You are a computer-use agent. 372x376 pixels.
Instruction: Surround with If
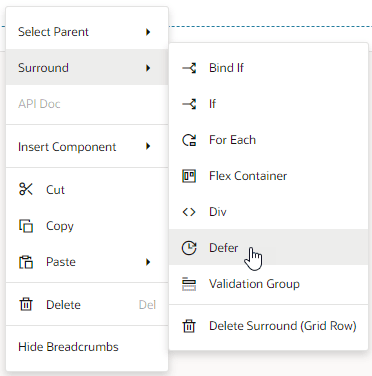(x=269, y=104)
